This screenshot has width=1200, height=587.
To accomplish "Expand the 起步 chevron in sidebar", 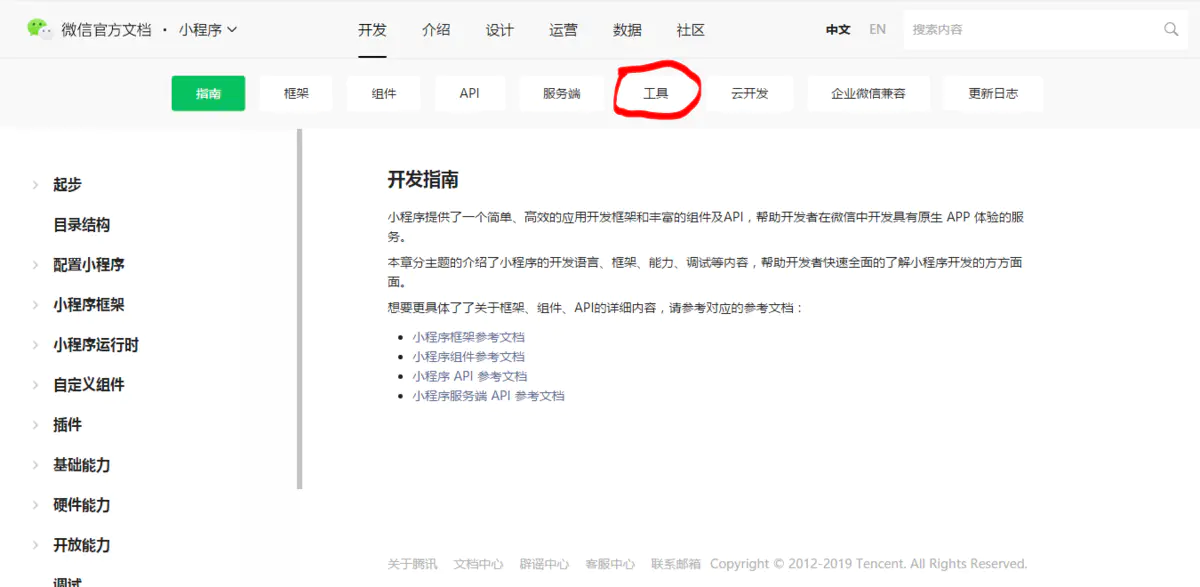I will click(x=35, y=185).
